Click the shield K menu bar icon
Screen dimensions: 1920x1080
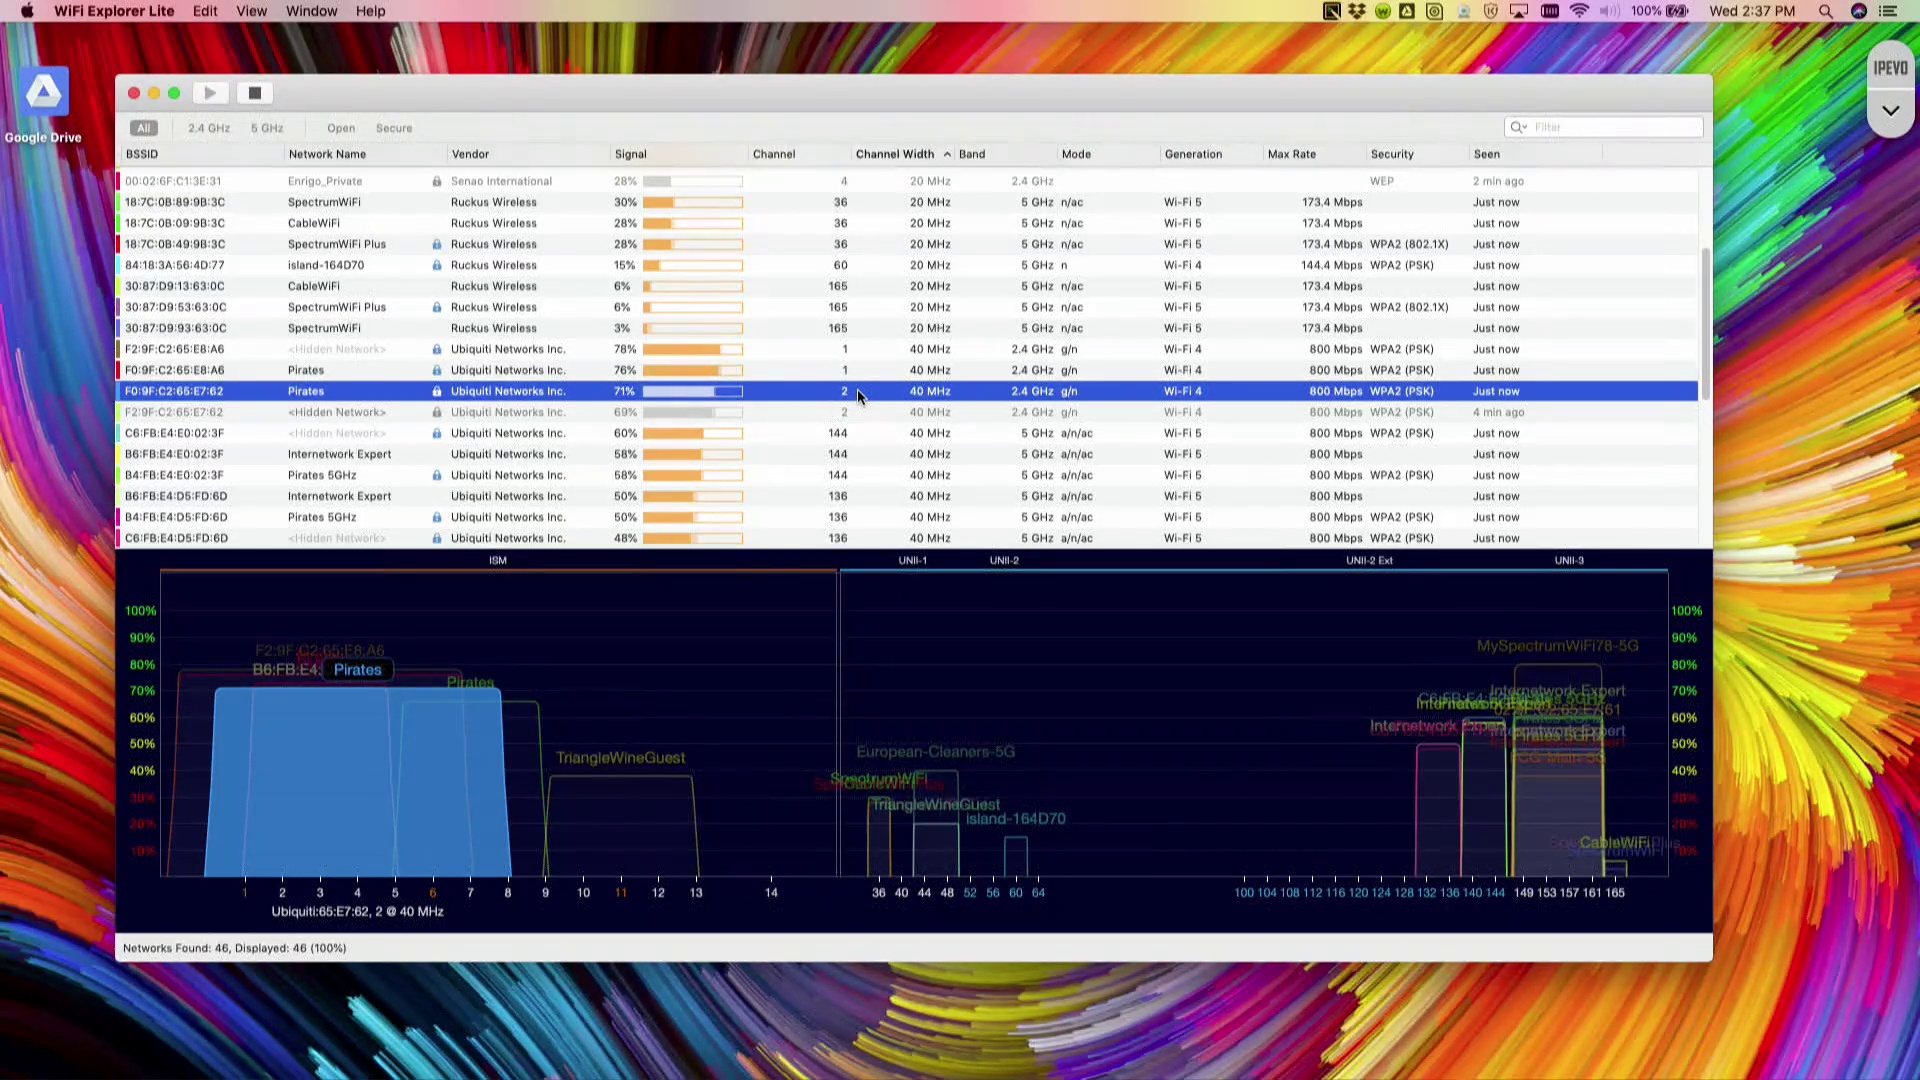pyautogui.click(x=1491, y=11)
